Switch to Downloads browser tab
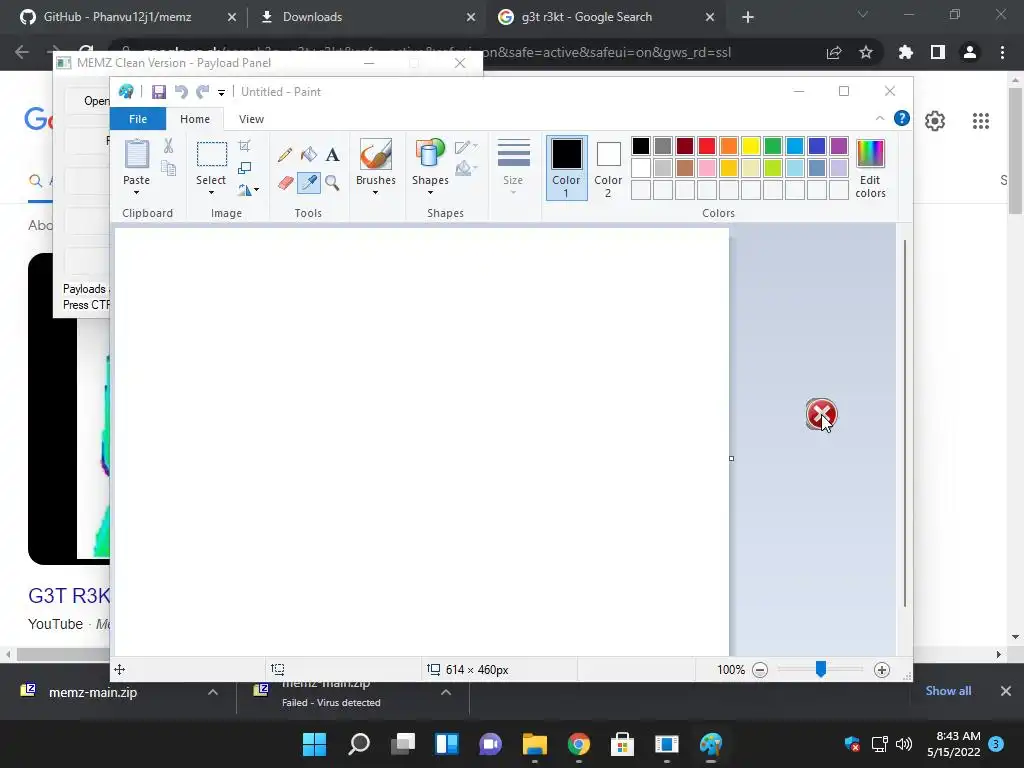 (x=312, y=17)
